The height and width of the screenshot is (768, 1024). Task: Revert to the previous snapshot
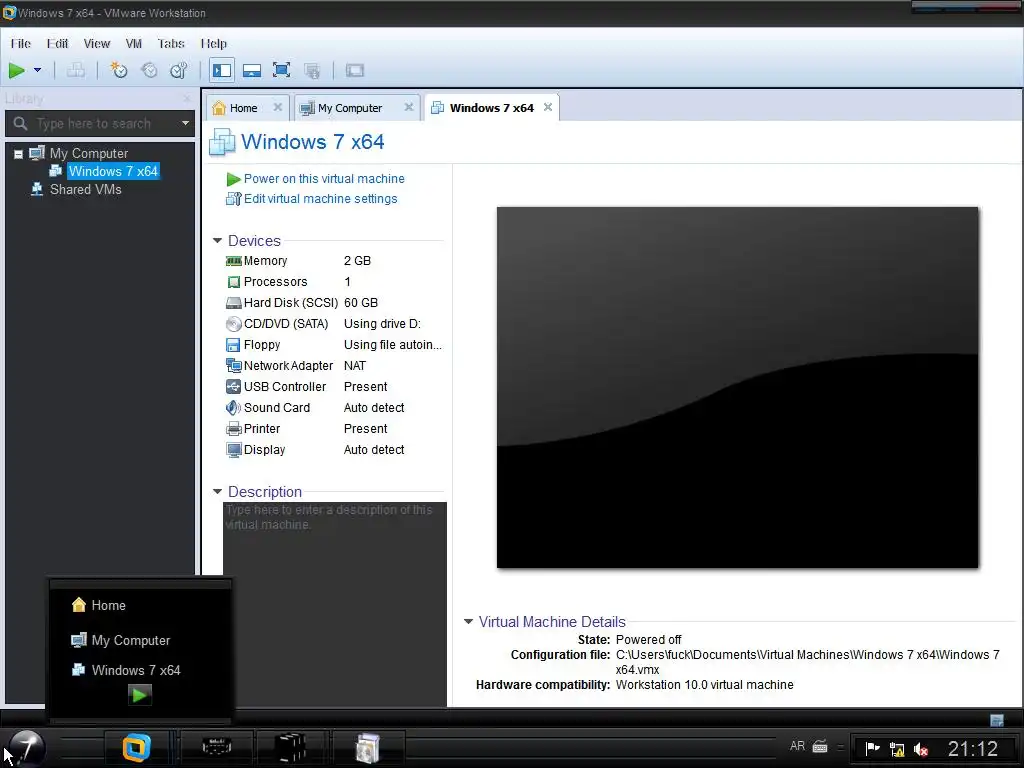click(x=149, y=70)
